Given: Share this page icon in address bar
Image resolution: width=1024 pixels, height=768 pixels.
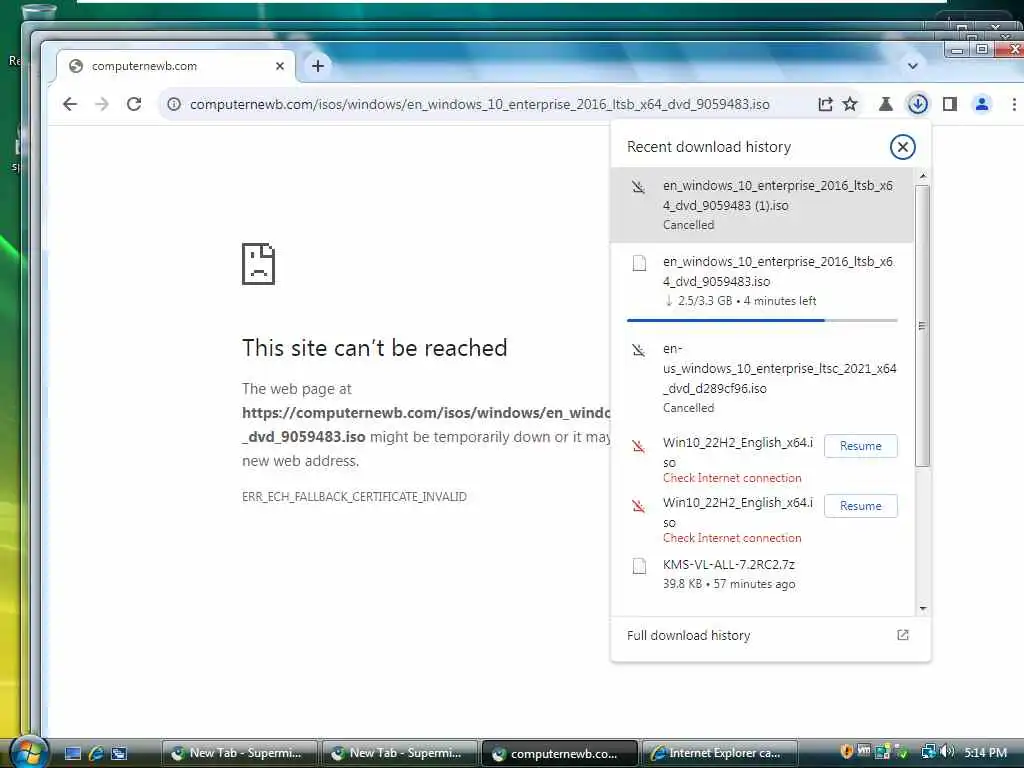Looking at the screenshot, I should [x=825, y=104].
